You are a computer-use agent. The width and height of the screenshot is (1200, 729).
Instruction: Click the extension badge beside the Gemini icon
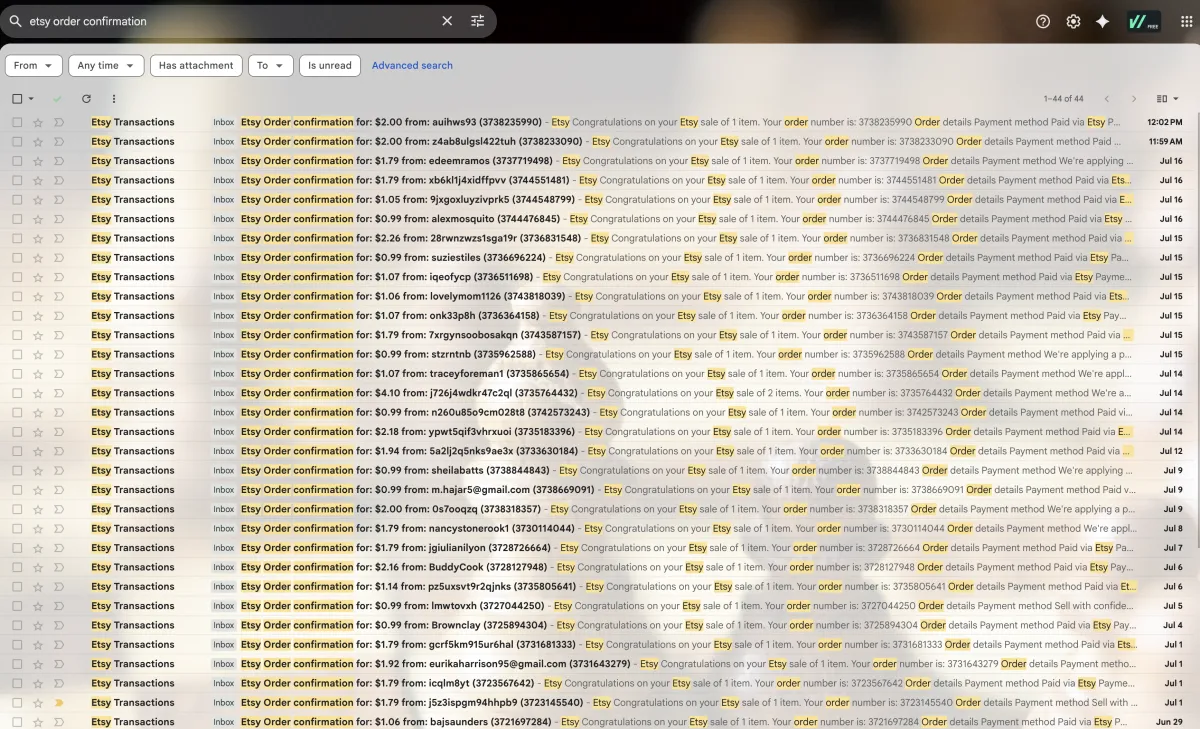coord(1144,21)
